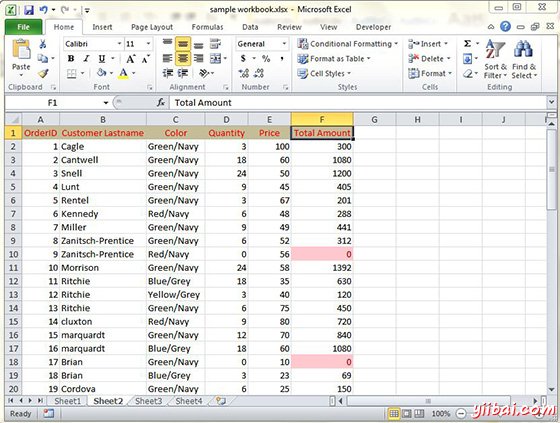Viewport: 560px width, 423px height.
Task: Decrease font size with Shrink Font icon
Action: tap(145, 59)
